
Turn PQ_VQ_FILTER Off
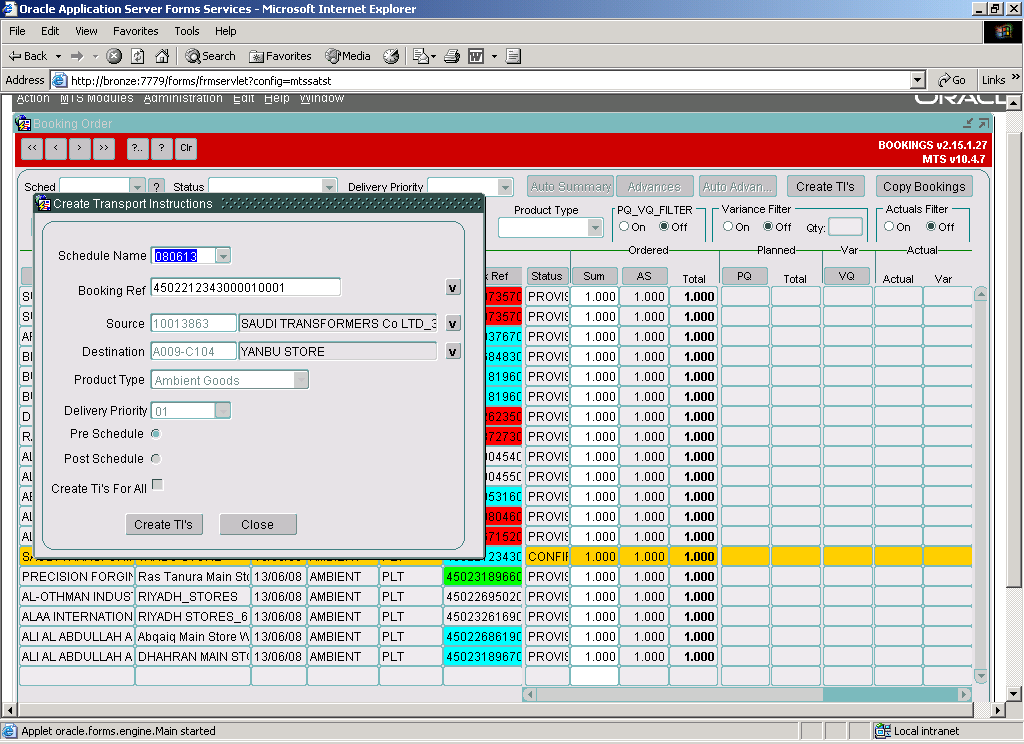[664, 227]
